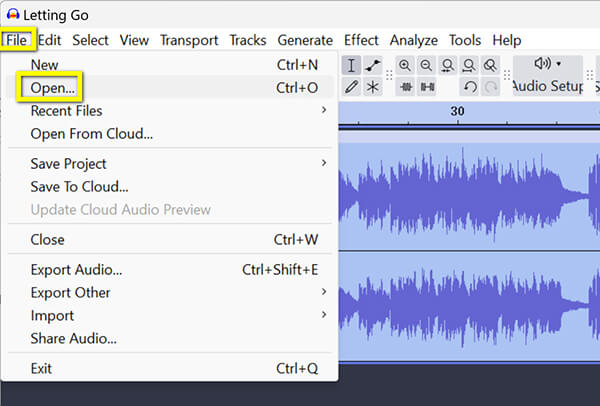Click the Silence audio selection icon
The width and height of the screenshot is (600, 406).
click(427, 87)
